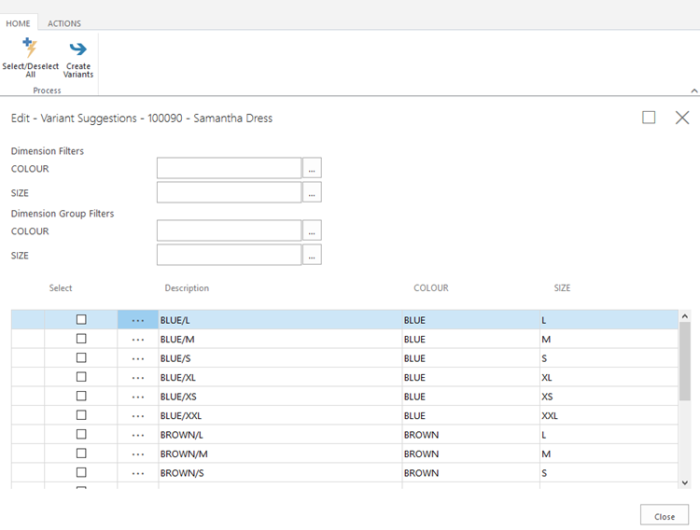Open lookup for Dimension Filters COLOUR
700x530 pixels.
click(x=313, y=169)
